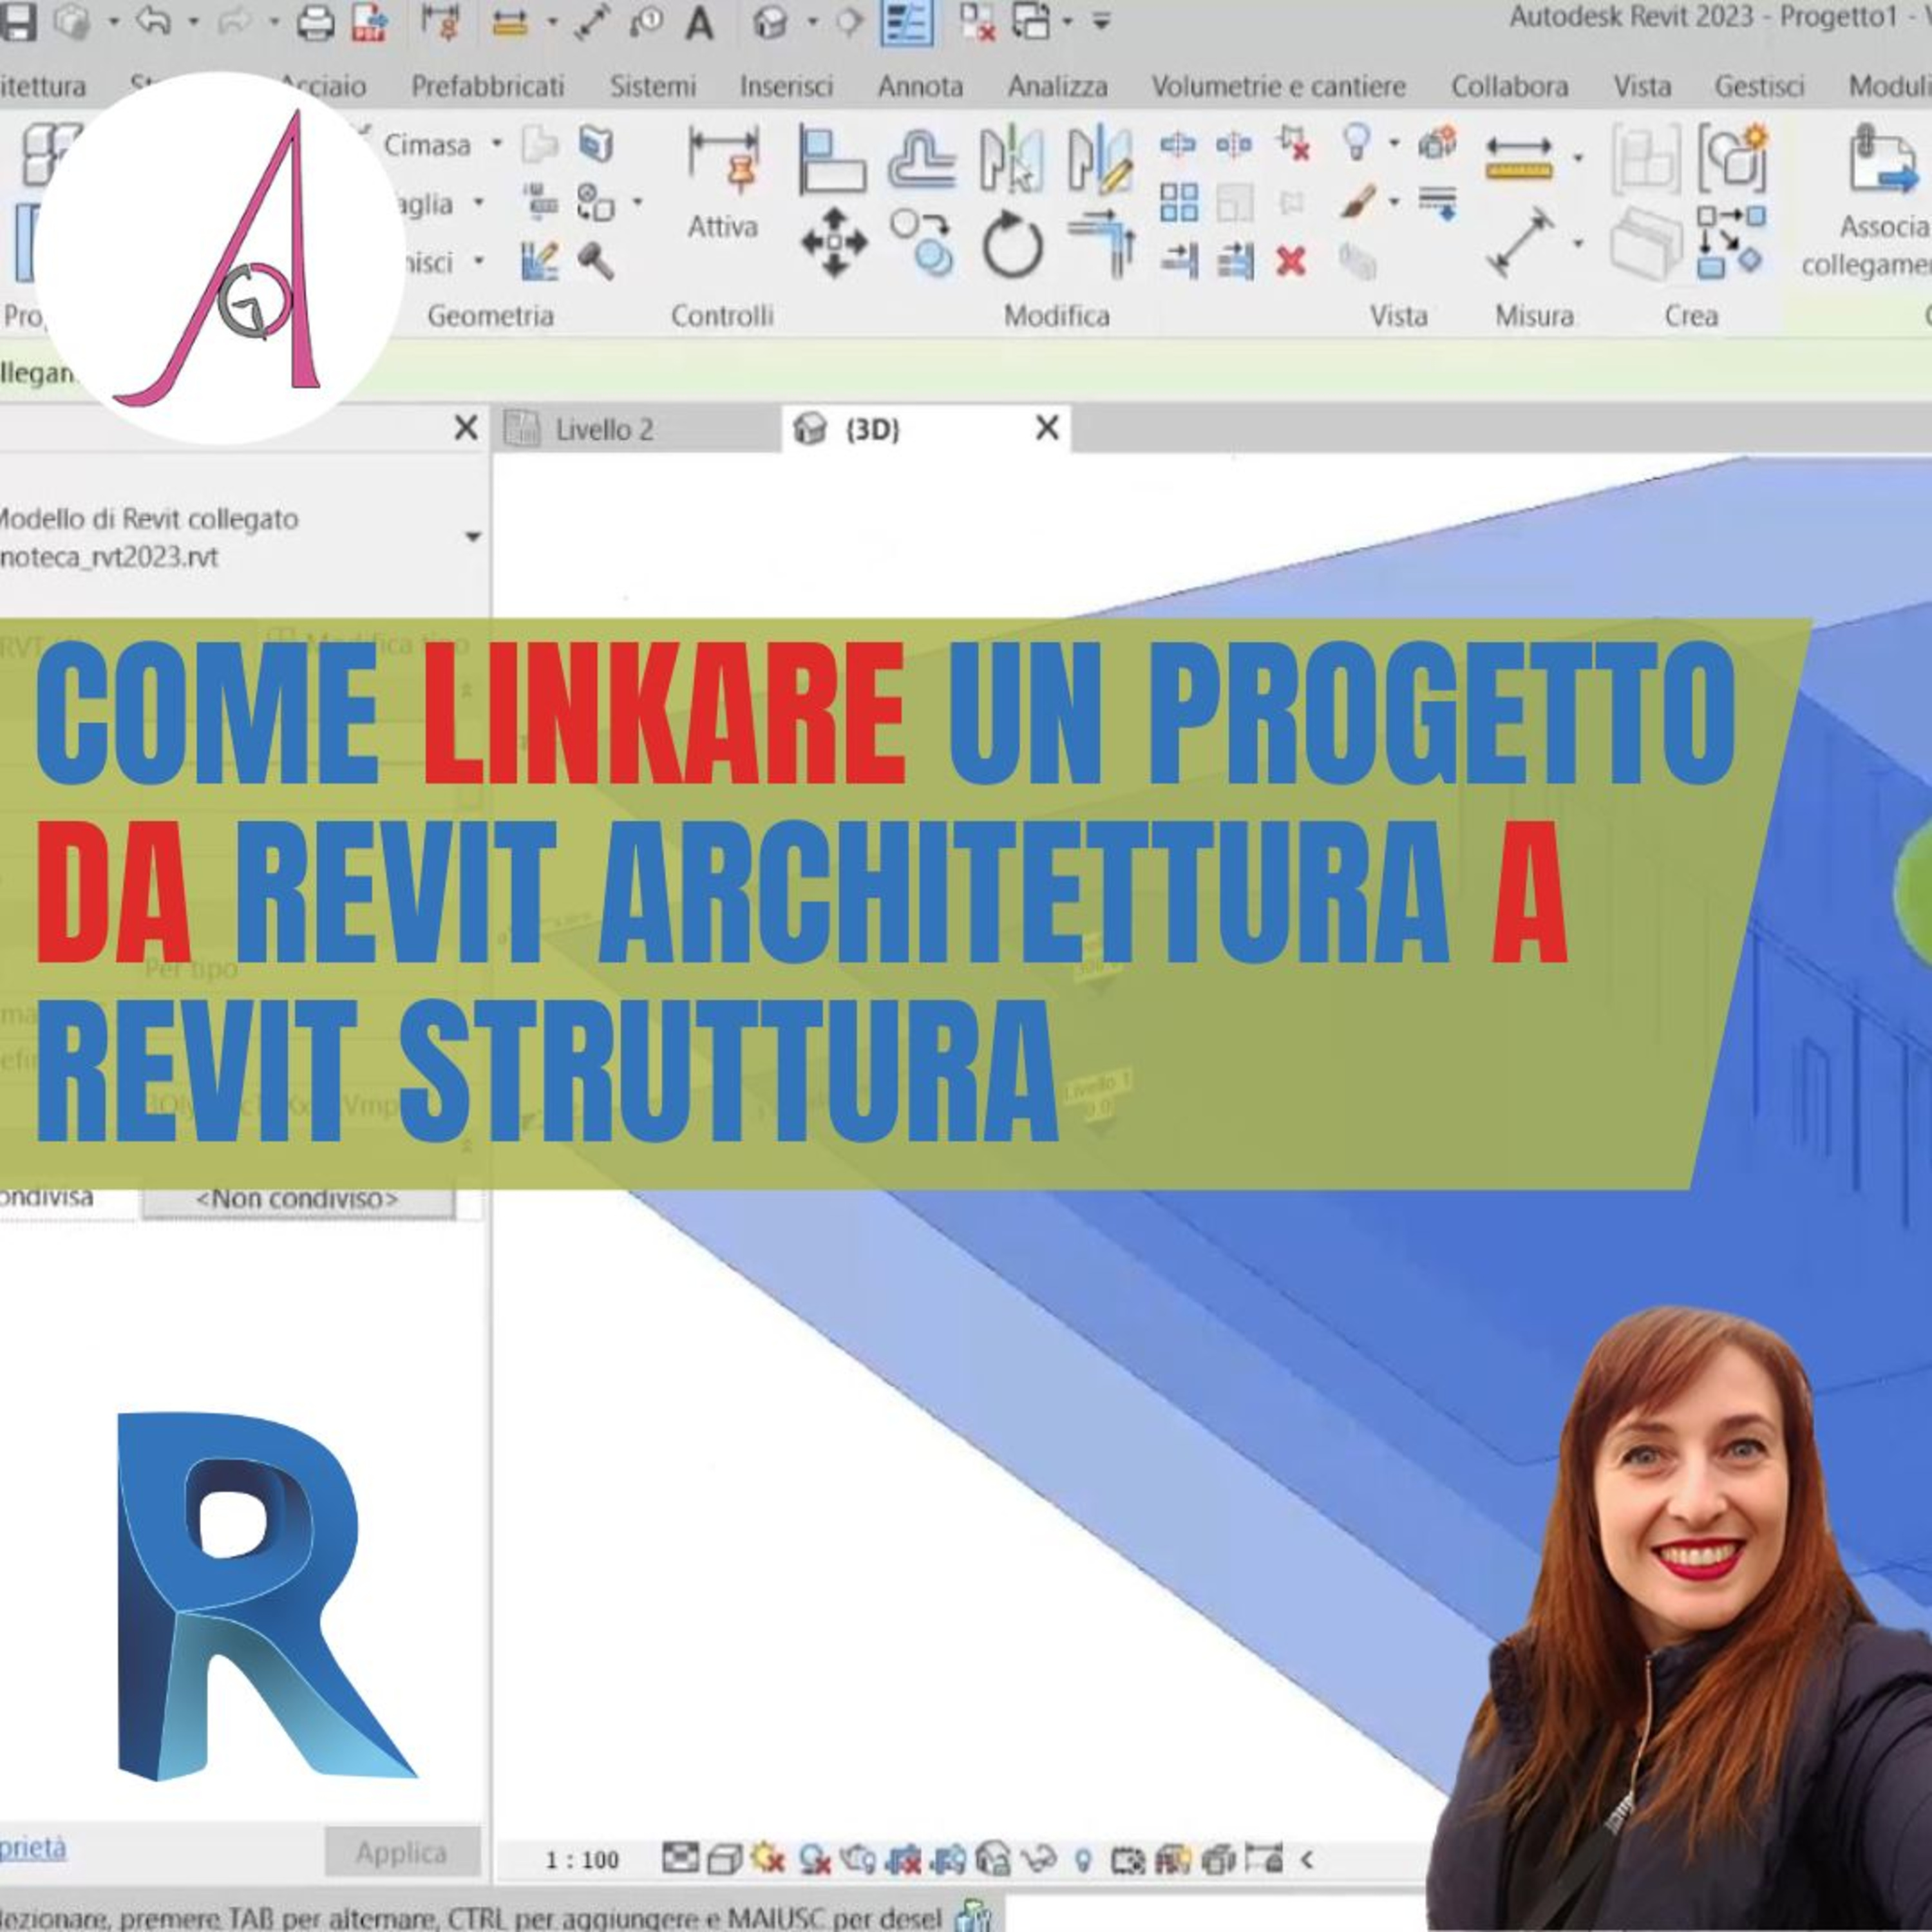This screenshot has height=1932, width=1932.
Task: Open the Switch Windows dropdown arrow
Action: [1067, 21]
